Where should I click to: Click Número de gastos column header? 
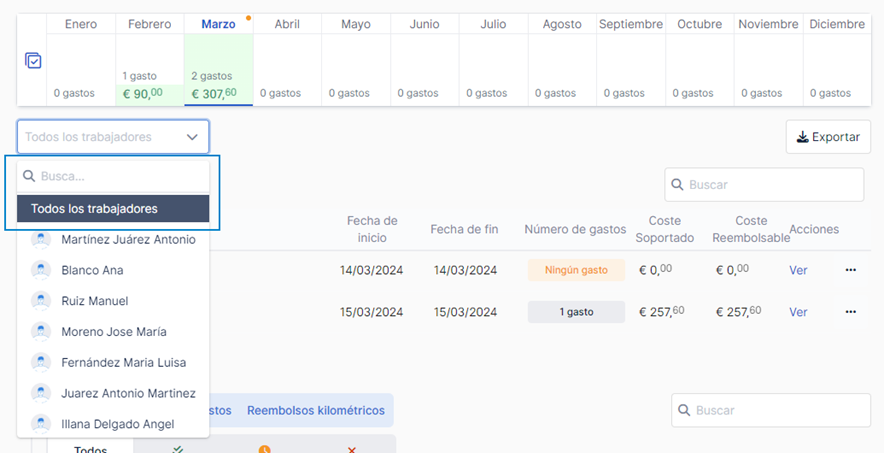coord(576,229)
